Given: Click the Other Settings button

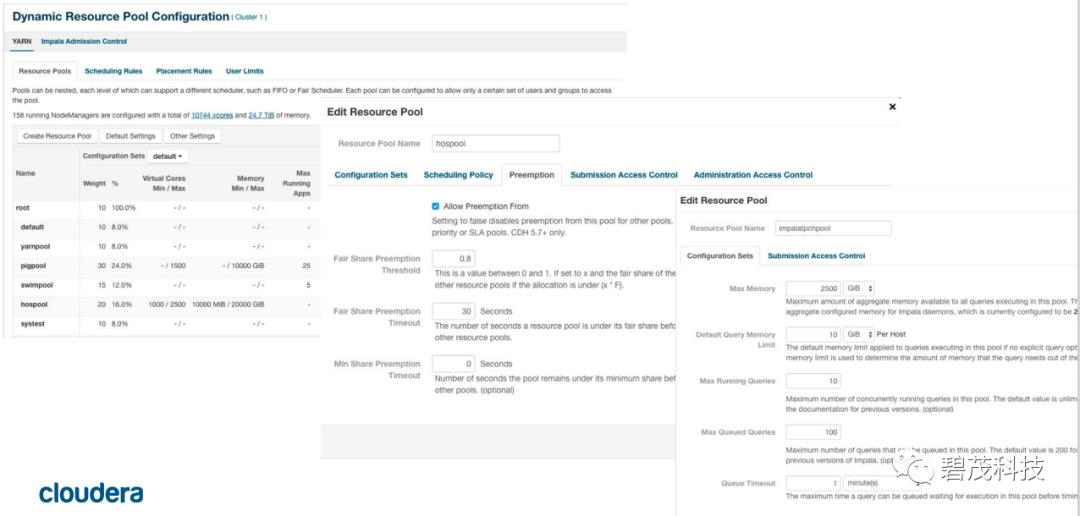Looking at the screenshot, I should (192, 136).
